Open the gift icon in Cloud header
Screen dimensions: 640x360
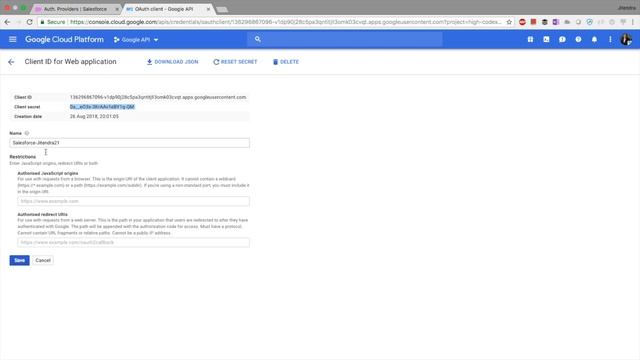tap(530, 39)
